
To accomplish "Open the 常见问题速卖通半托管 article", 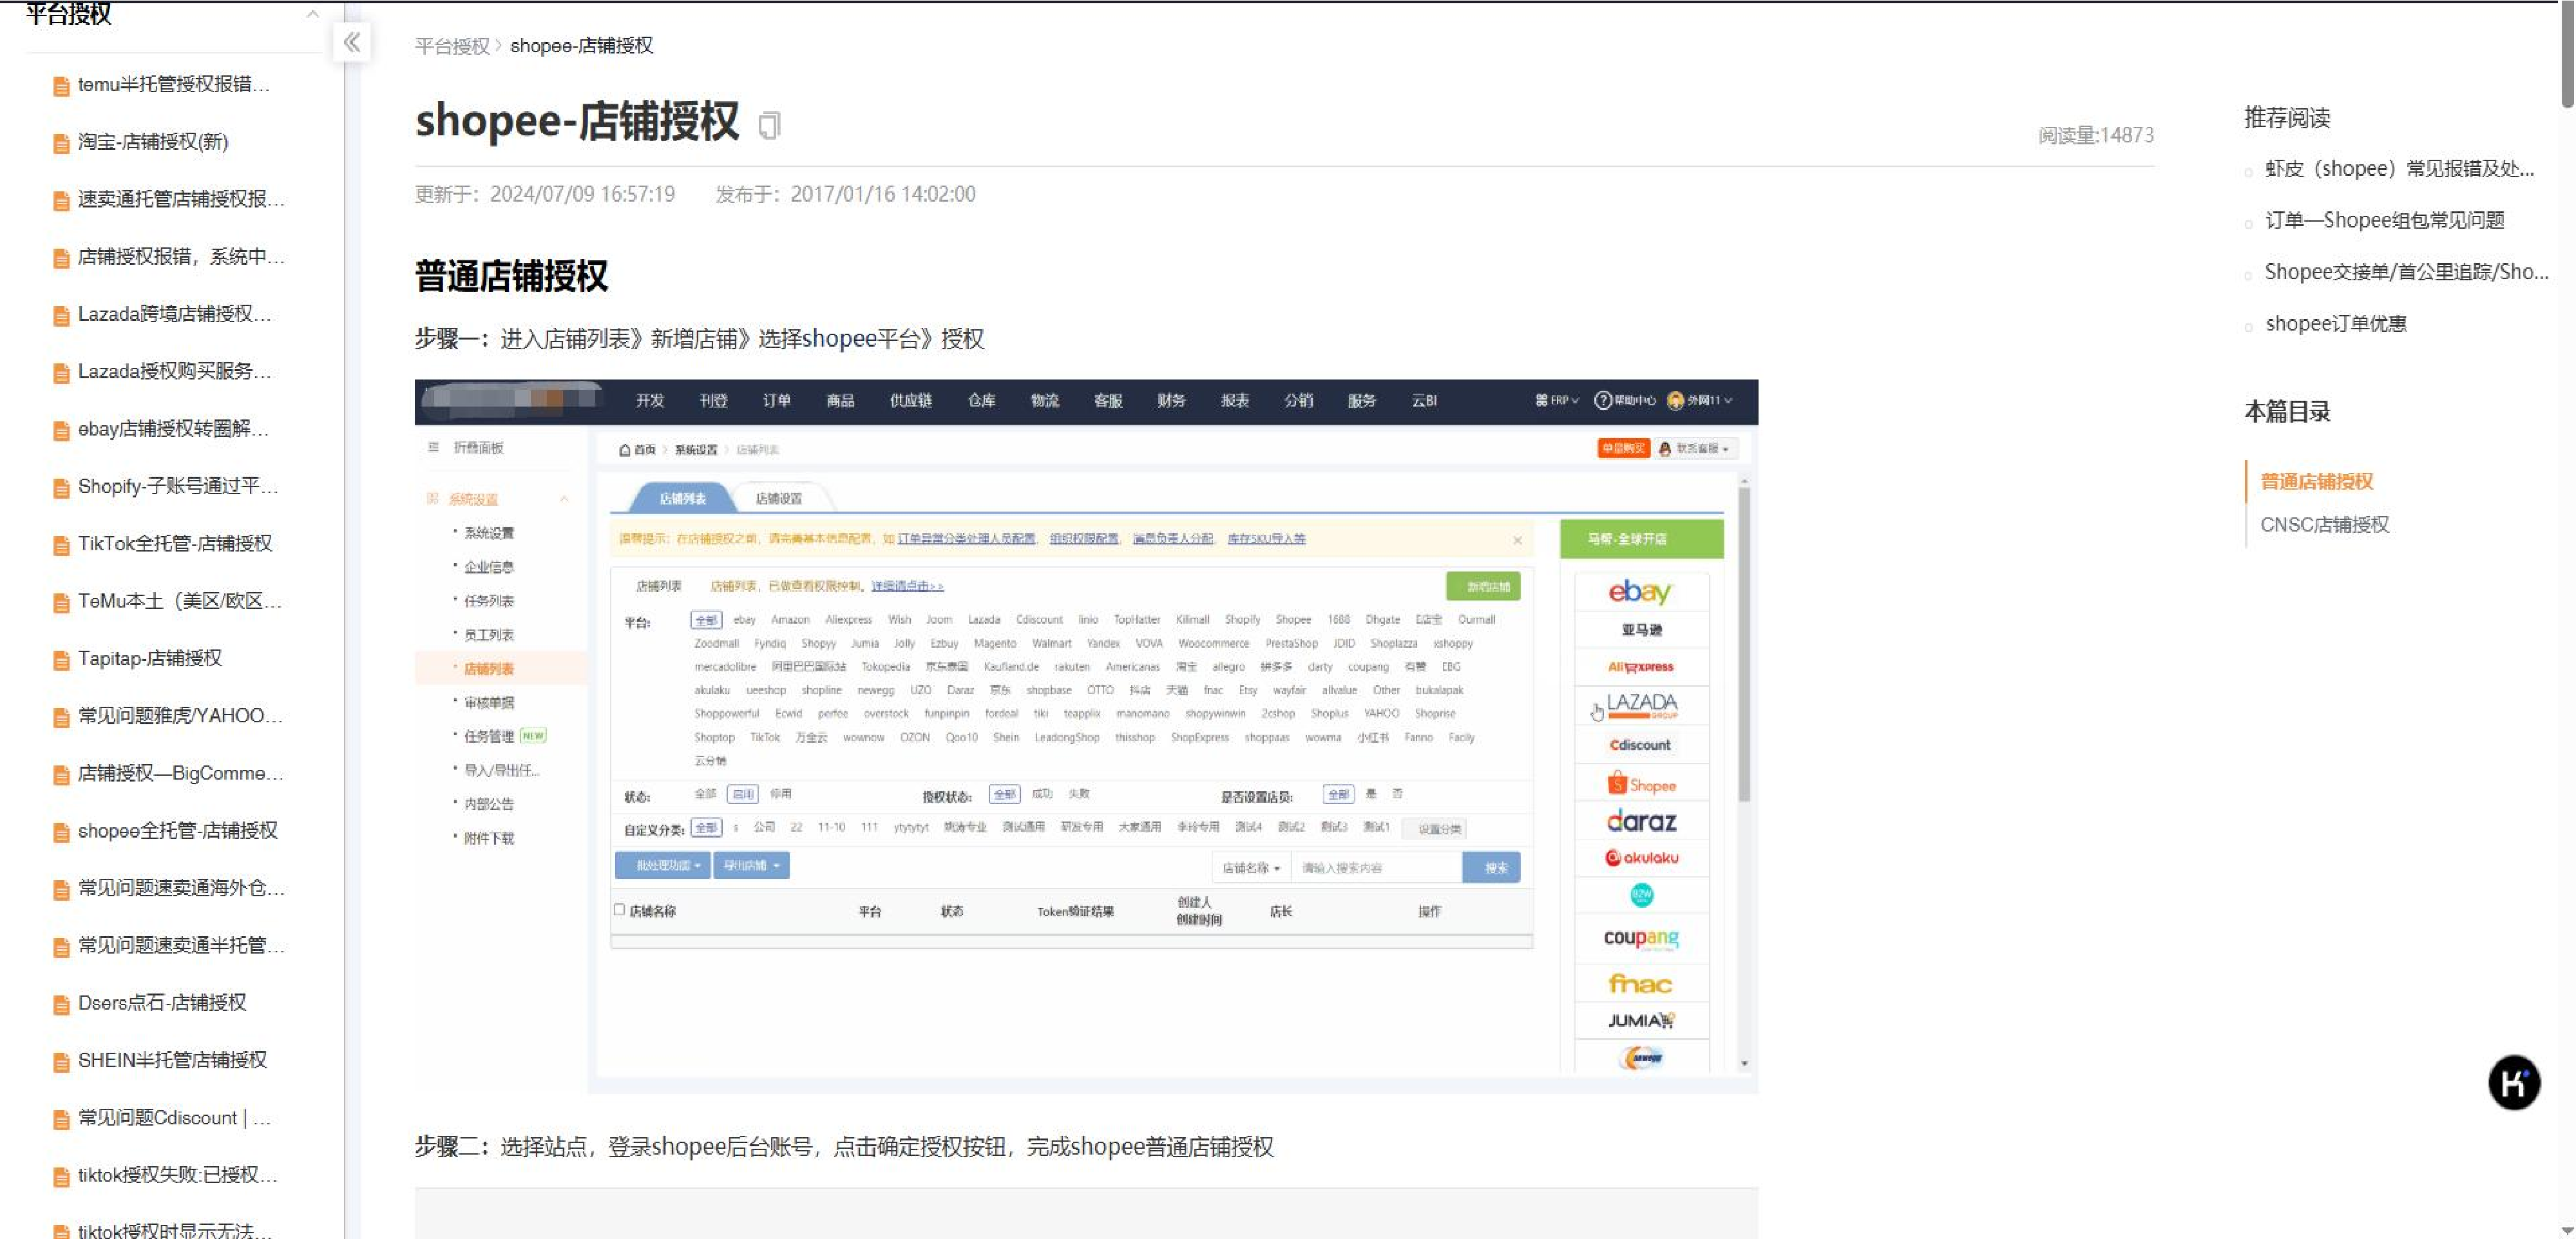I will pos(181,946).
